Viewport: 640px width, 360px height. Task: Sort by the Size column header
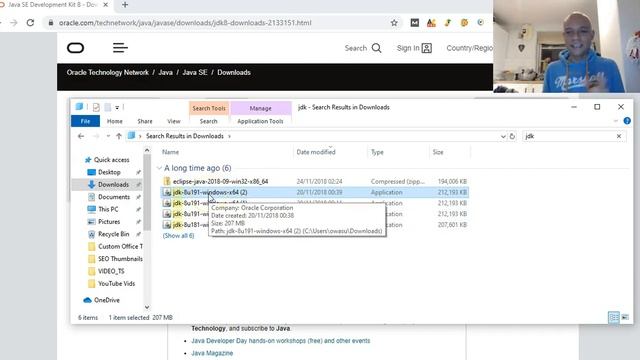coord(438,152)
